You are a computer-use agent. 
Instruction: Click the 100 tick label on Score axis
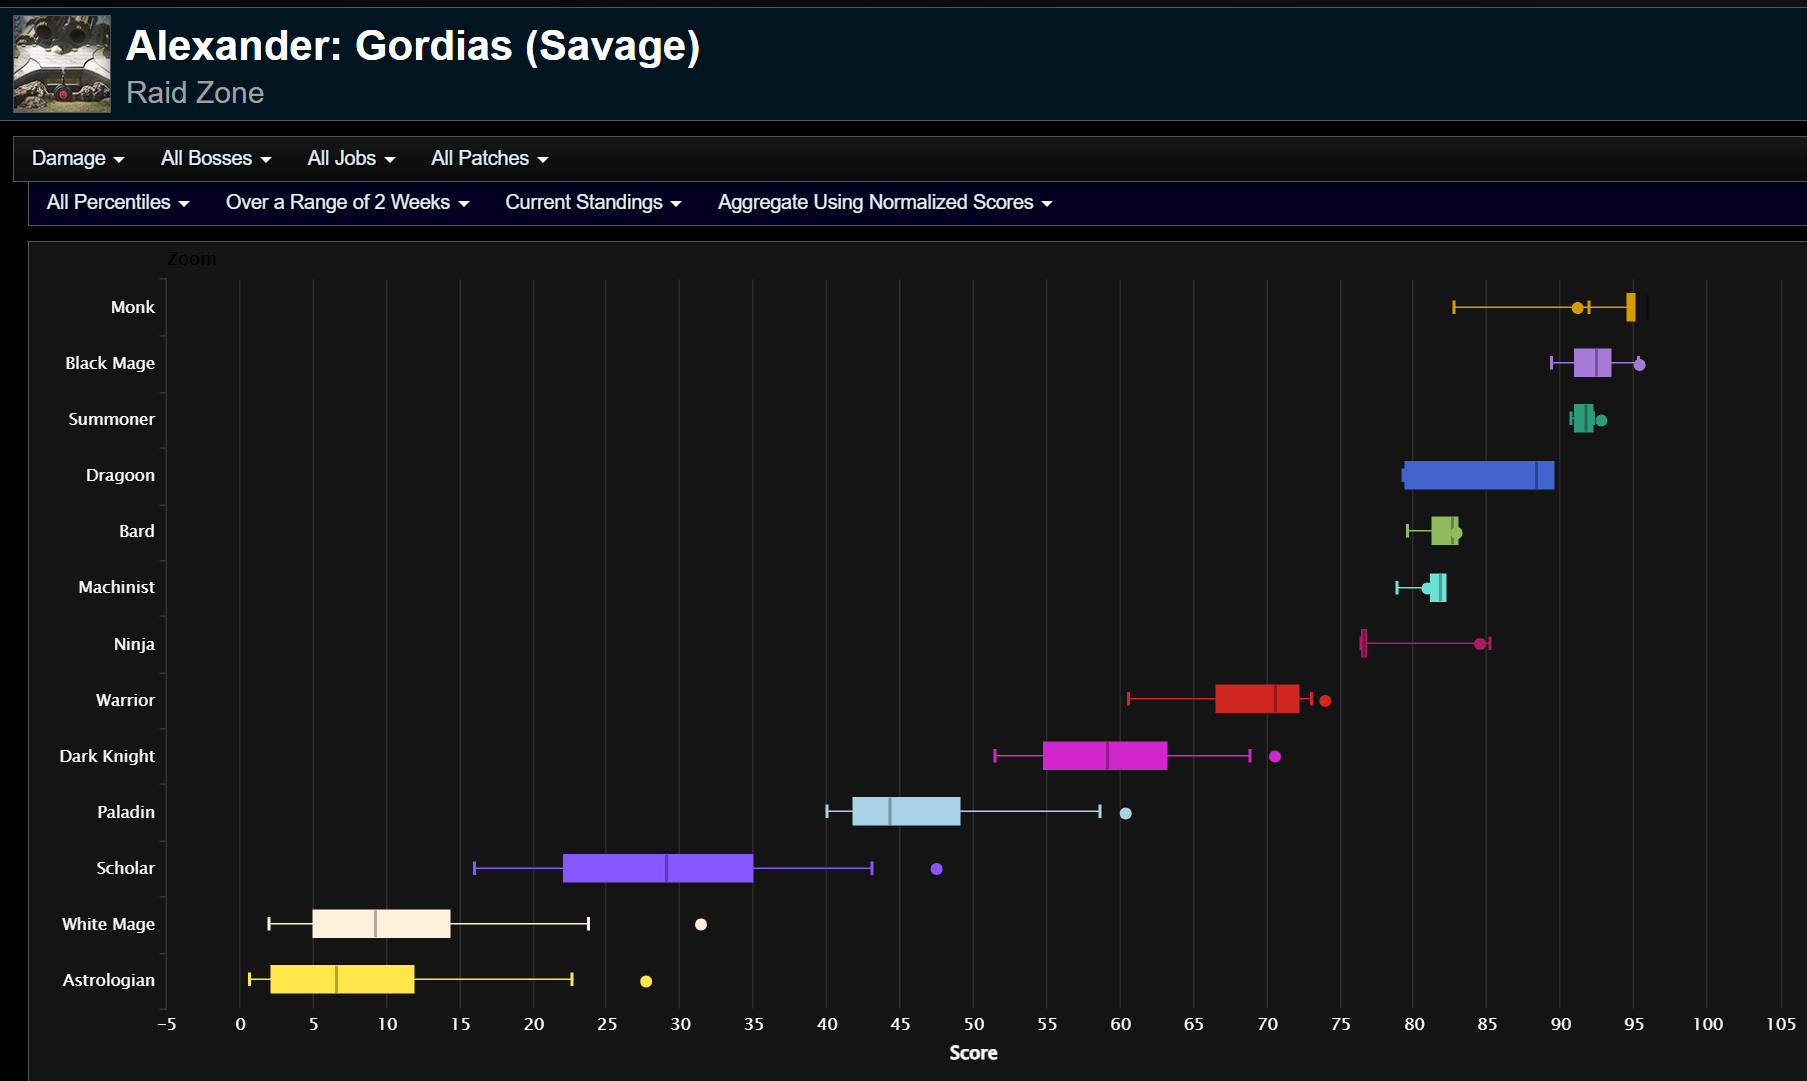[1707, 1024]
